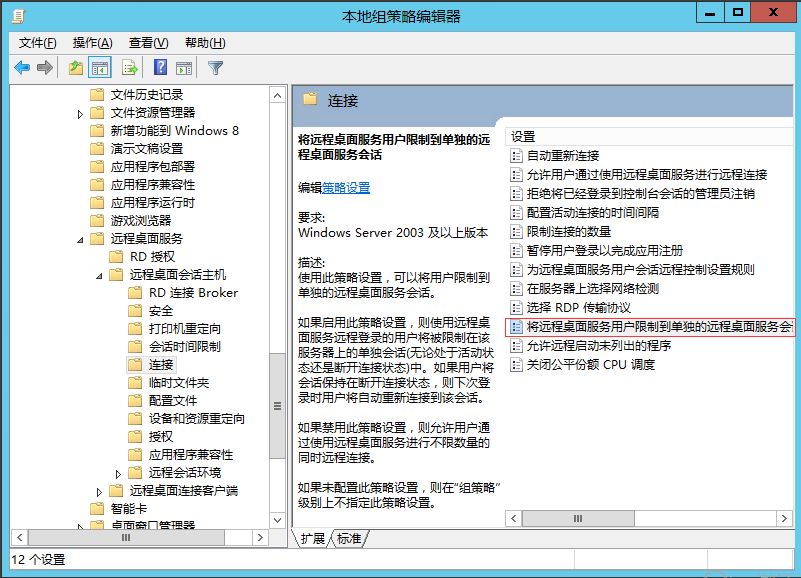
Task: Select the RD 连接 Broker tree folder
Action: click(193, 293)
